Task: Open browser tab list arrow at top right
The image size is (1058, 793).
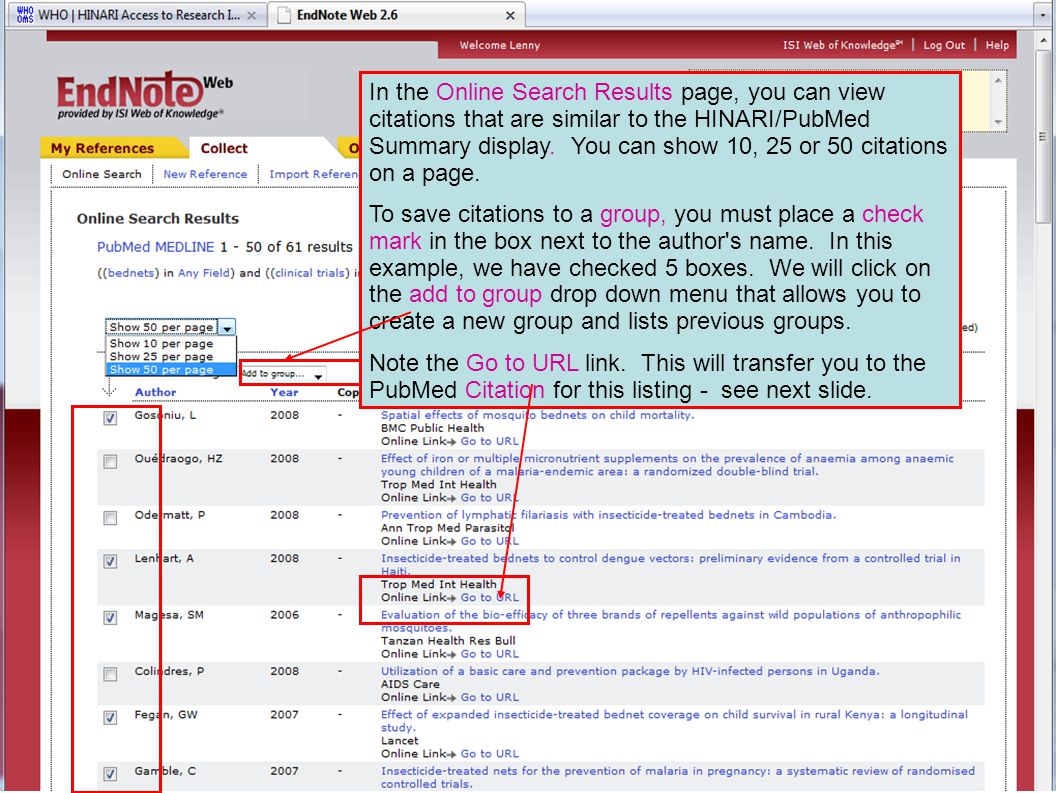Action: coord(1043,15)
